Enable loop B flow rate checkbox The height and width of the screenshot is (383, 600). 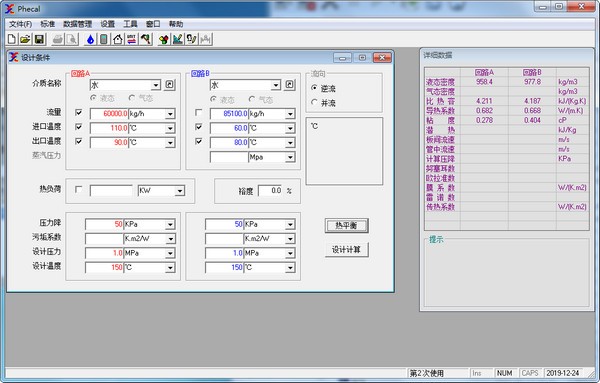(x=199, y=112)
